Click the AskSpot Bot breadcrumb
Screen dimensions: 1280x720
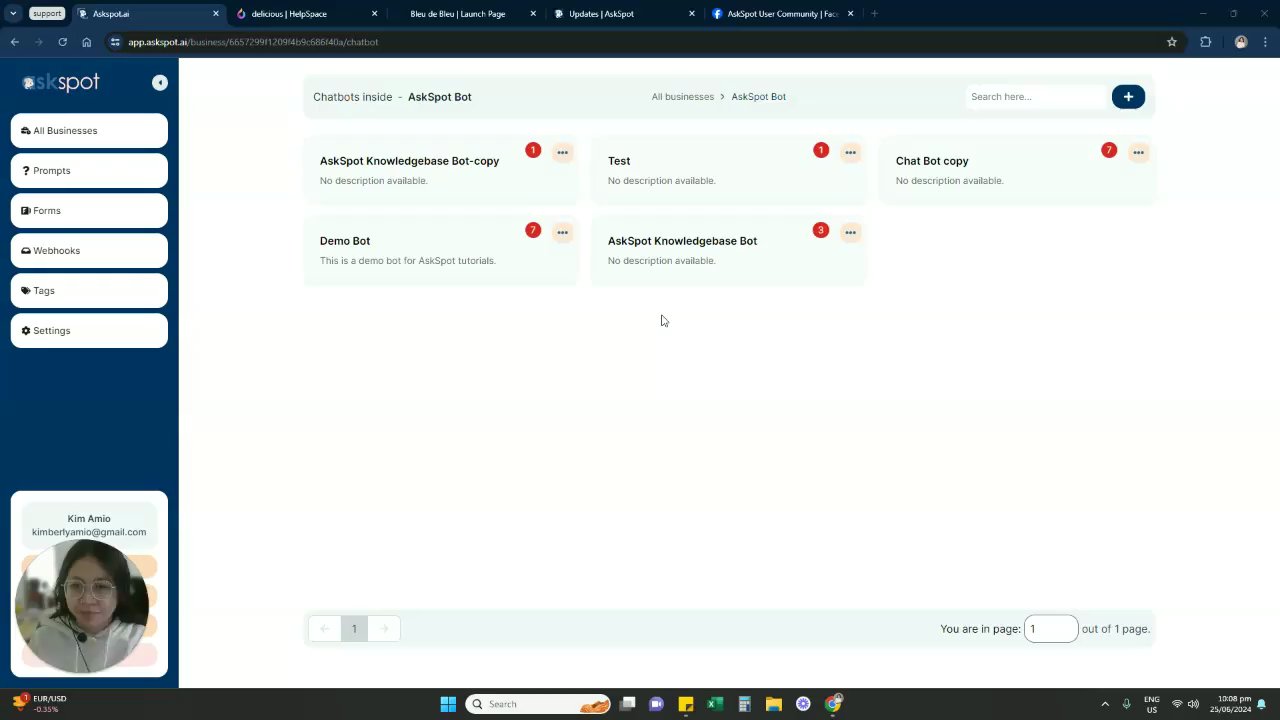tap(758, 97)
